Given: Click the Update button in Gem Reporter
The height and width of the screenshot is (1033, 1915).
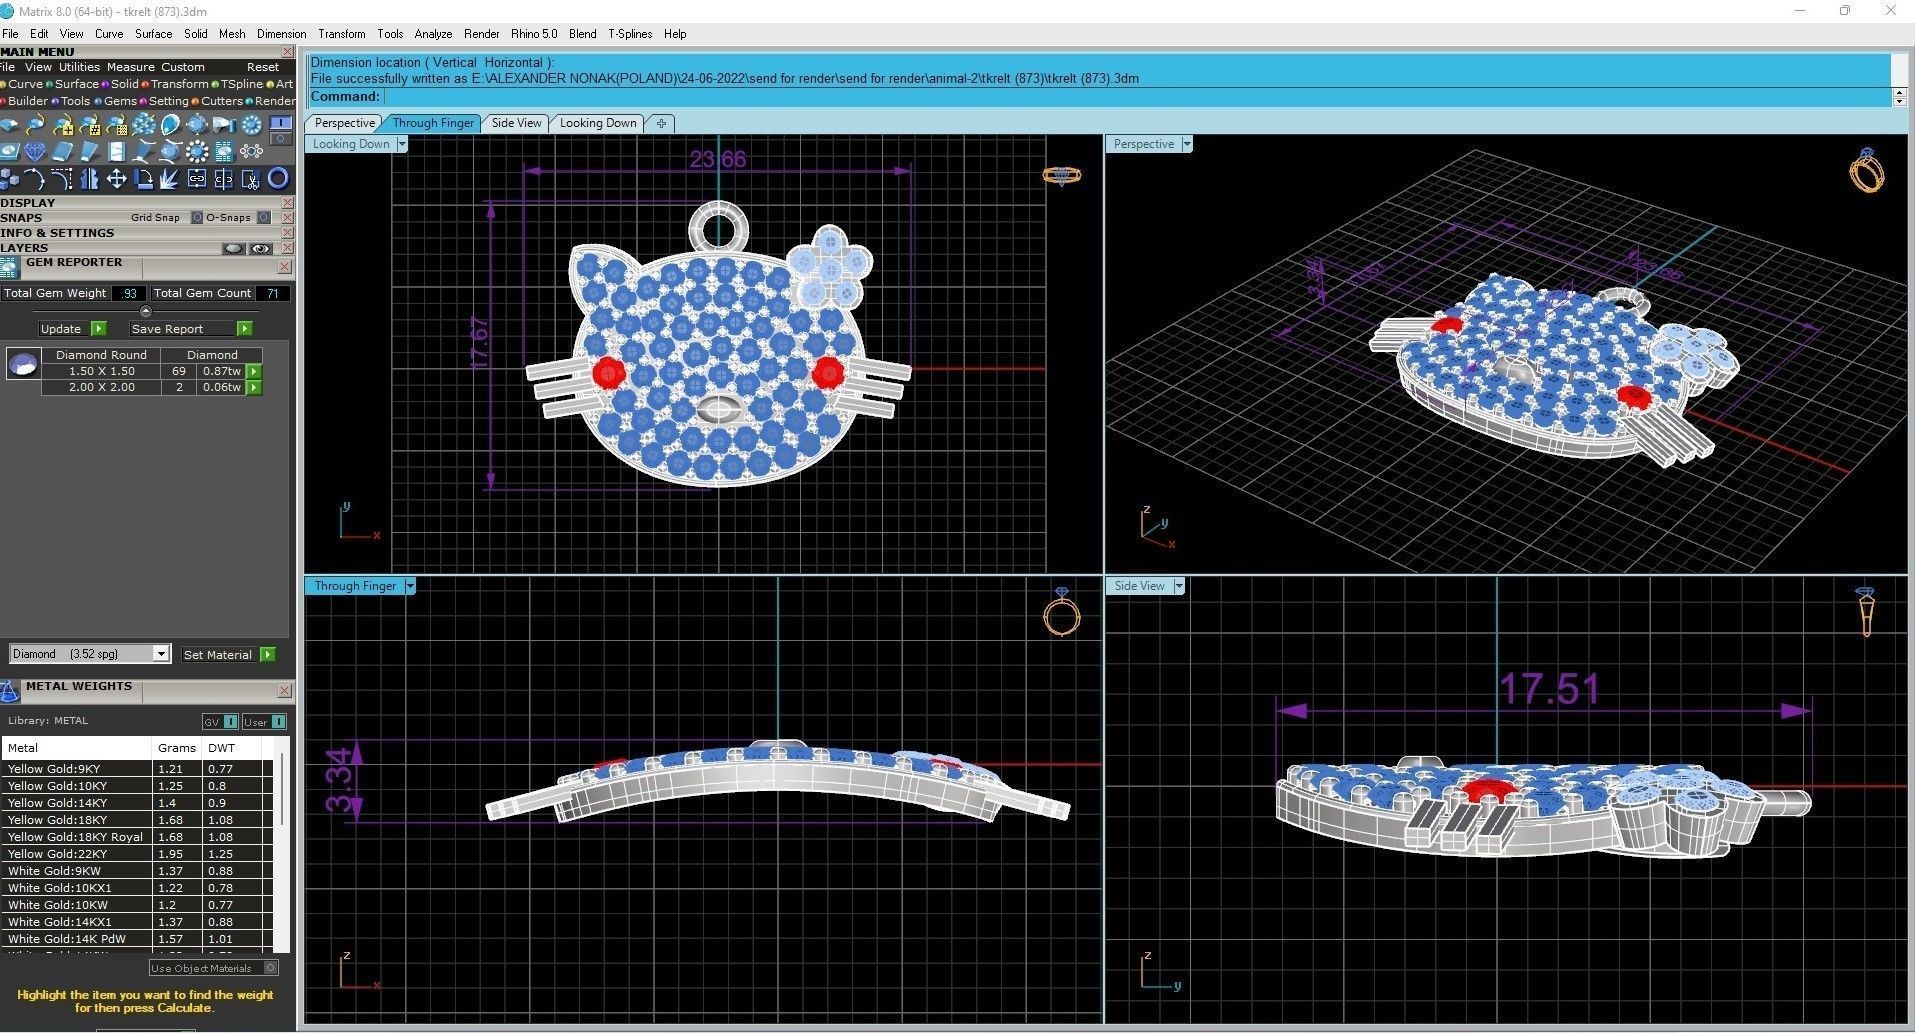Looking at the screenshot, I should click(x=71, y=329).
